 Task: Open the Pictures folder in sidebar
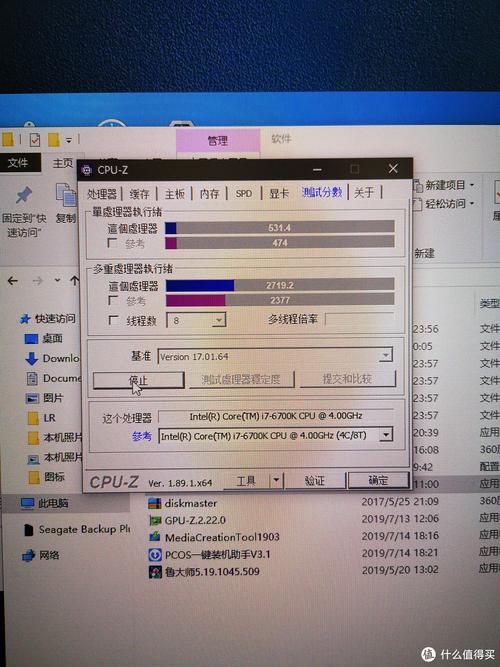coord(44,398)
